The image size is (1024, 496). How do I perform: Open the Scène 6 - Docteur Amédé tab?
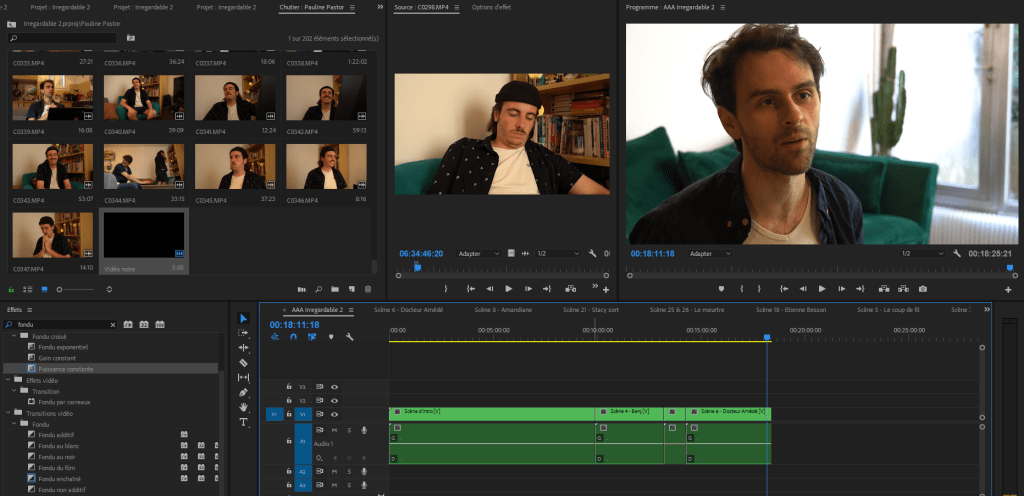click(408, 310)
